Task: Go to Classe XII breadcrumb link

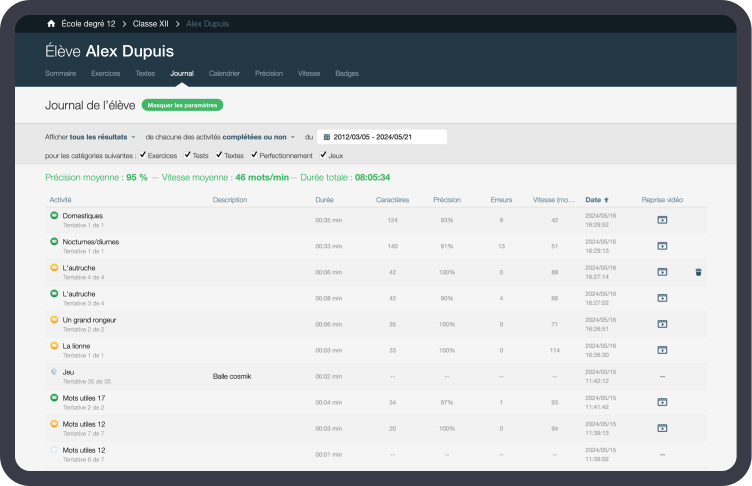Action: pyautogui.click(x=150, y=22)
